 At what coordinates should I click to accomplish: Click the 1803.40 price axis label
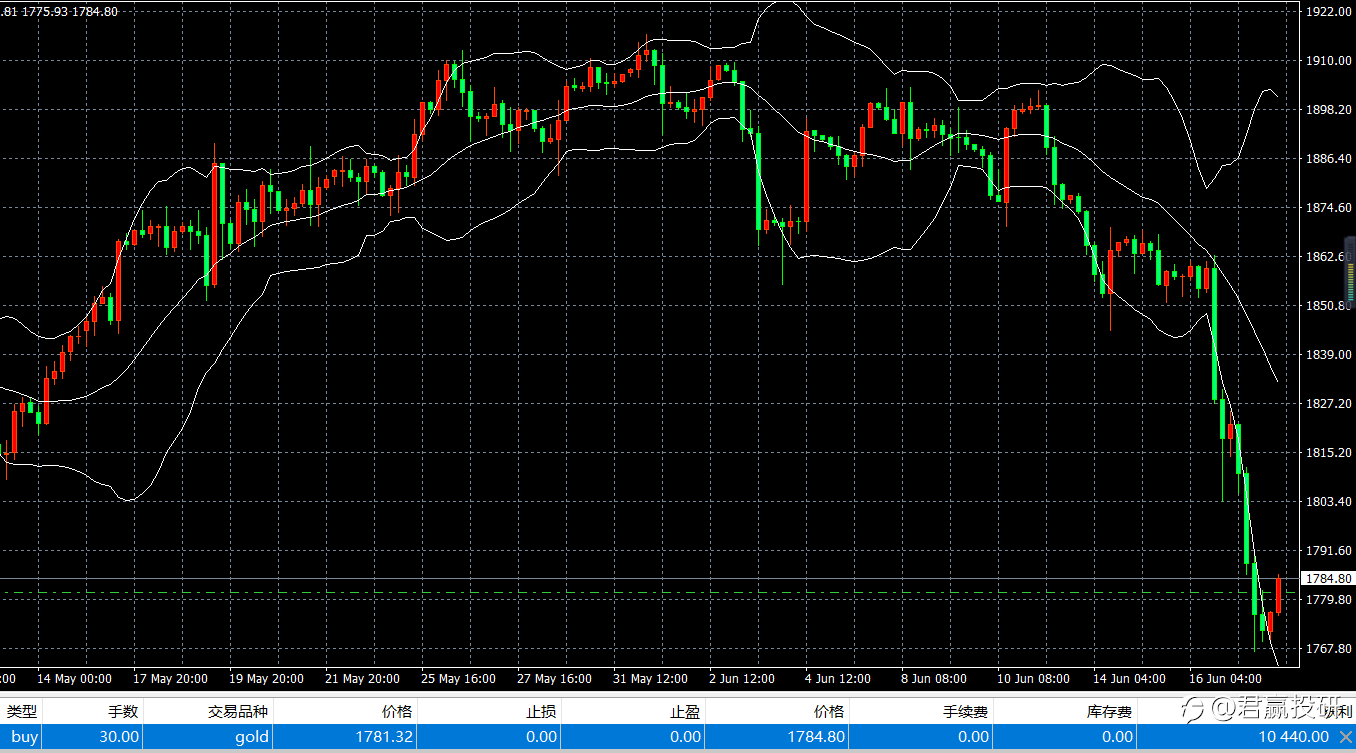pos(1329,502)
